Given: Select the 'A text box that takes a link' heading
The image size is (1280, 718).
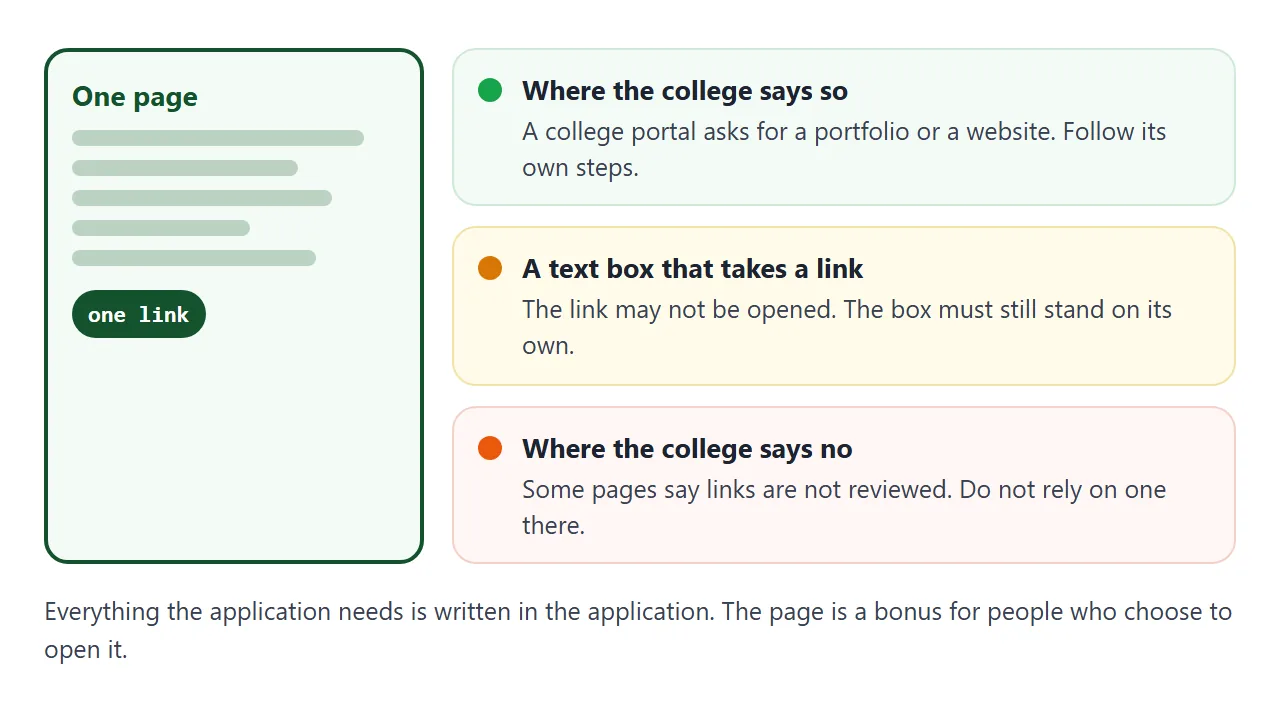Looking at the screenshot, I should click(693, 269).
